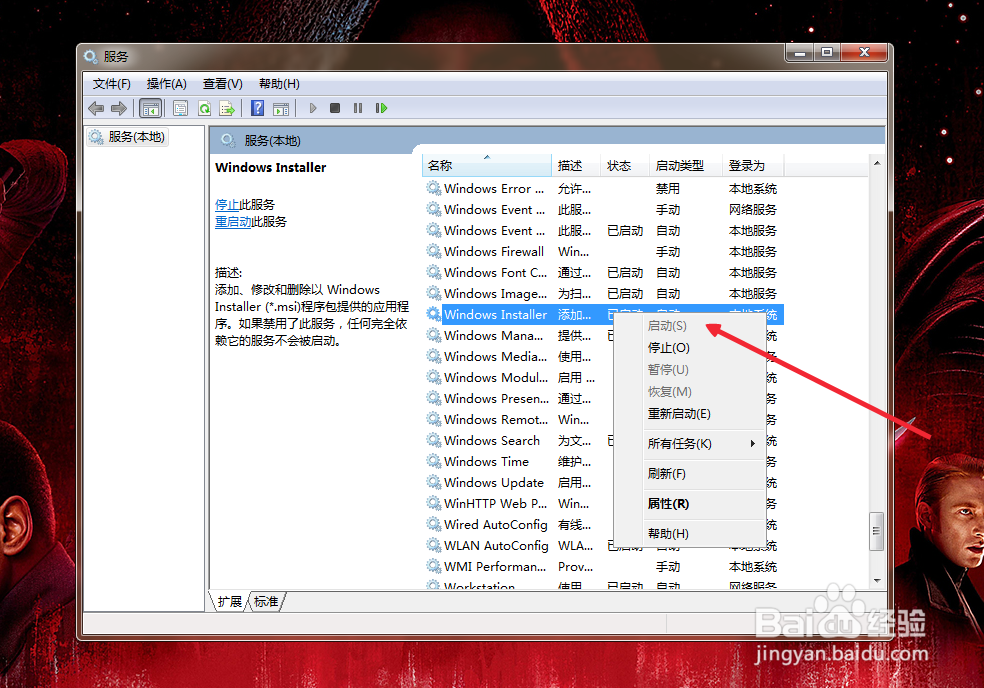Screen dimensions: 984x688
Task: Click gear icon of Windows Error row
Action: pos(434,188)
